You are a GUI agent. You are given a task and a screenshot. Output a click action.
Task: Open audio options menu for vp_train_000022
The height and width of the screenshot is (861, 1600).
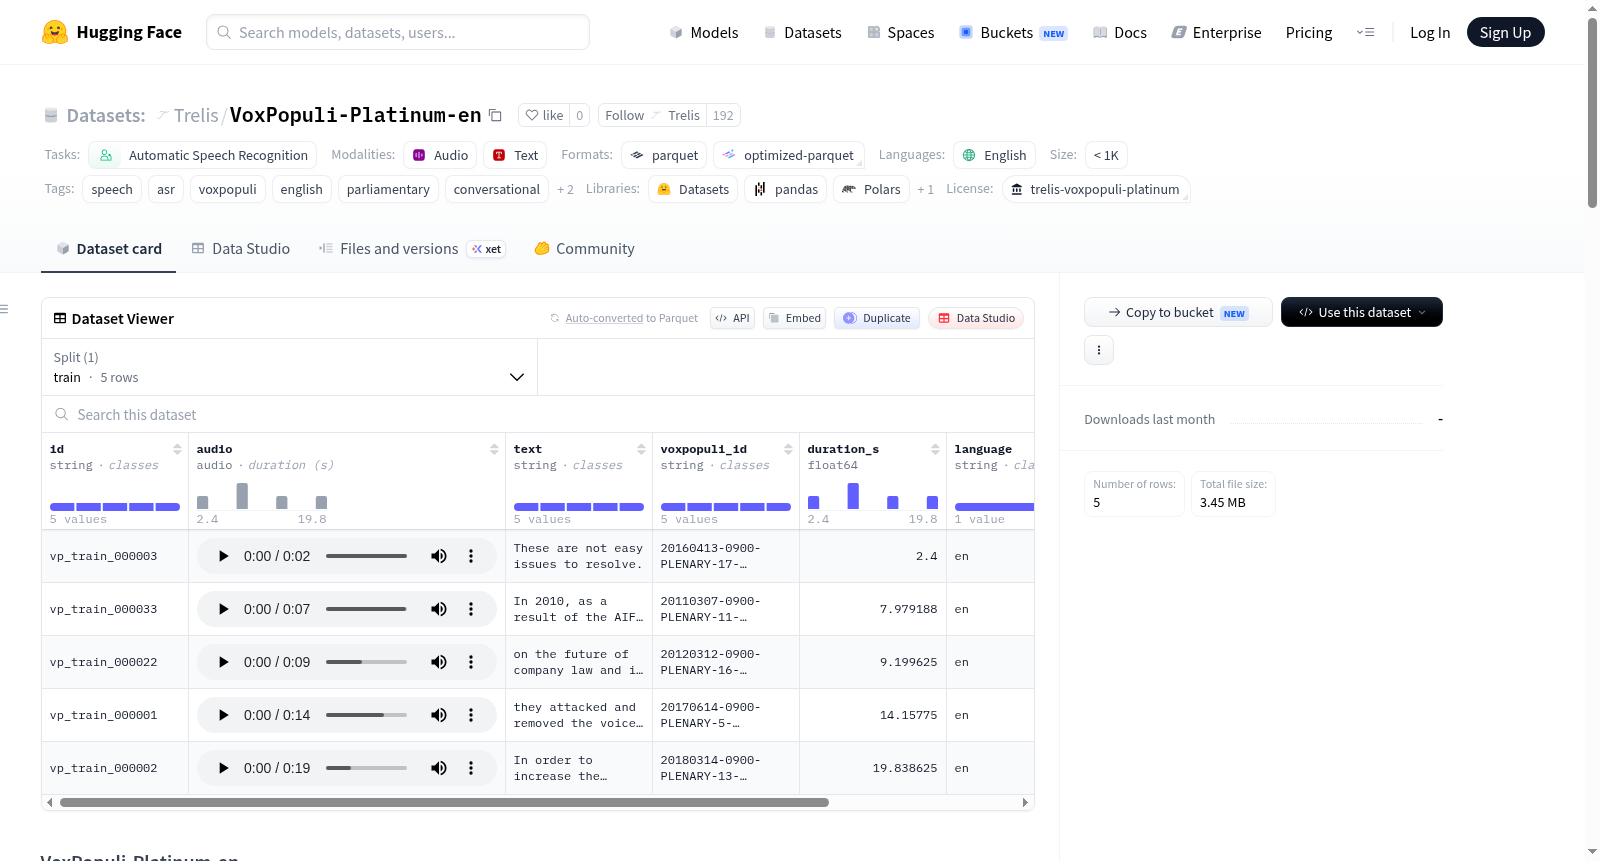pos(471,662)
